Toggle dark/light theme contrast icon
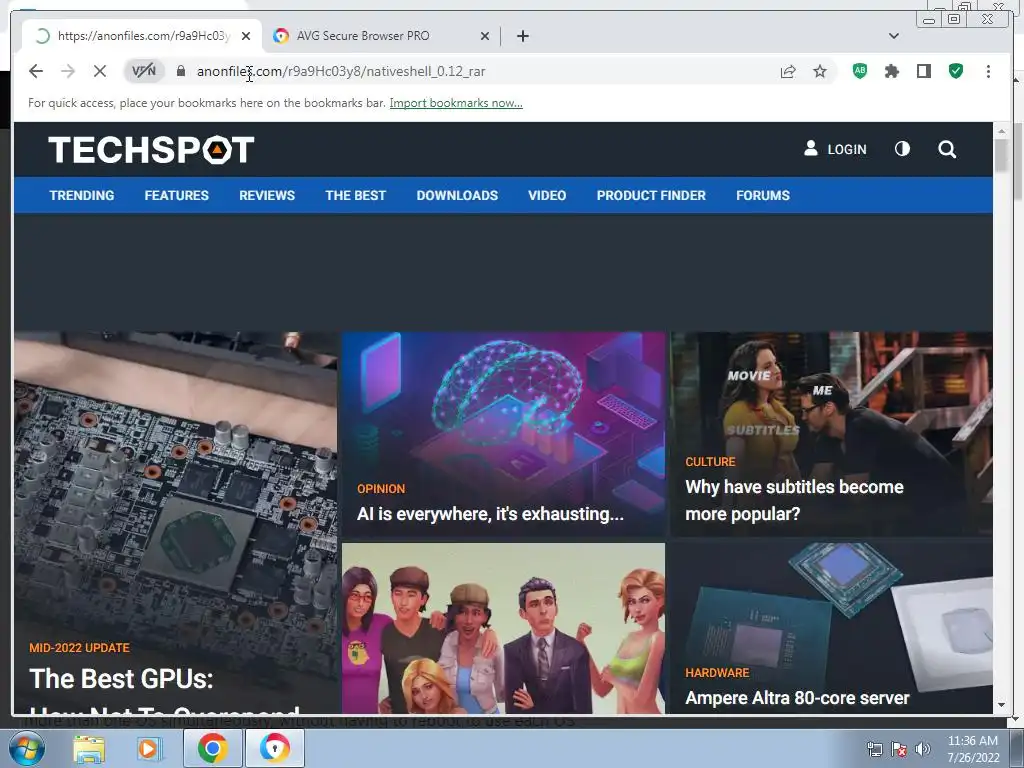The width and height of the screenshot is (1024, 768). pos(902,149)
